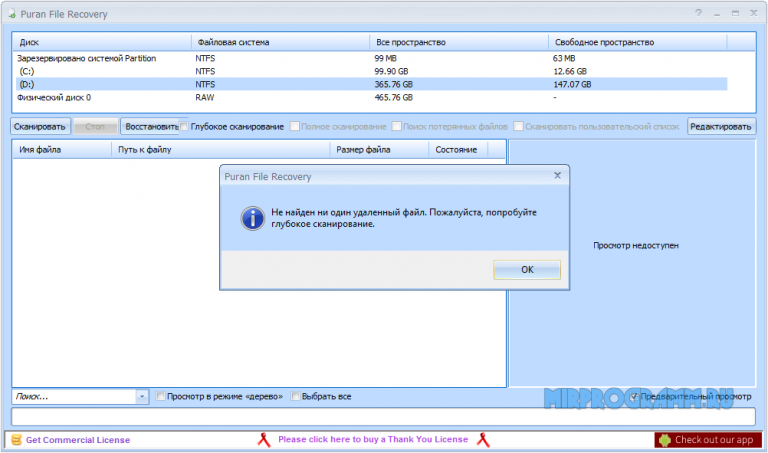Viewport: 768px width, 453px height.
Task: Select the (D:) drive row
Action: [371, 84]
